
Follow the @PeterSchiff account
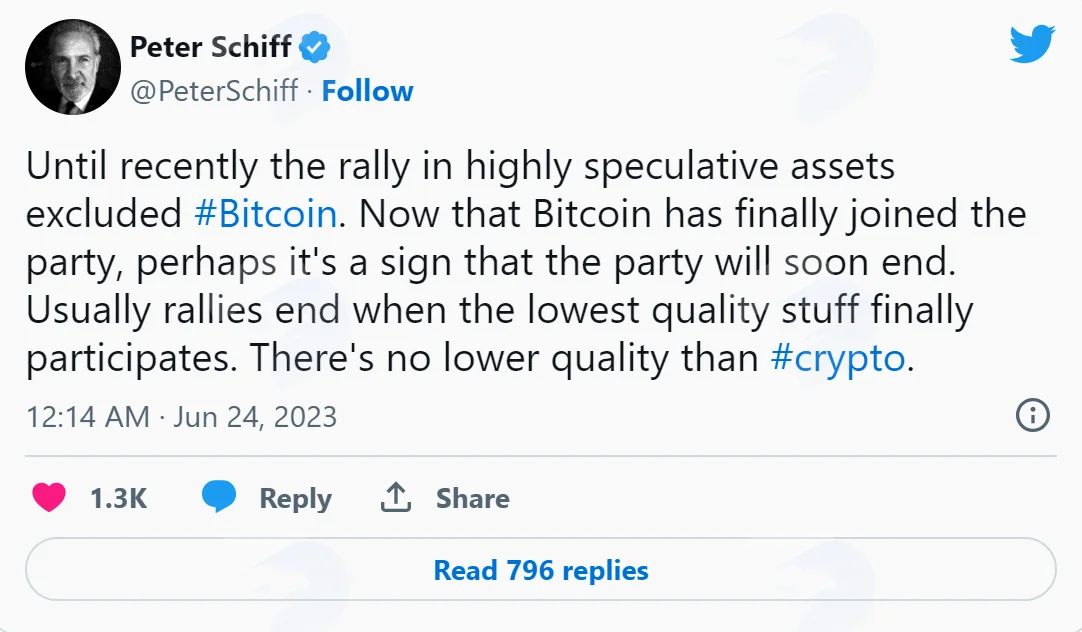tap(367, 91)
